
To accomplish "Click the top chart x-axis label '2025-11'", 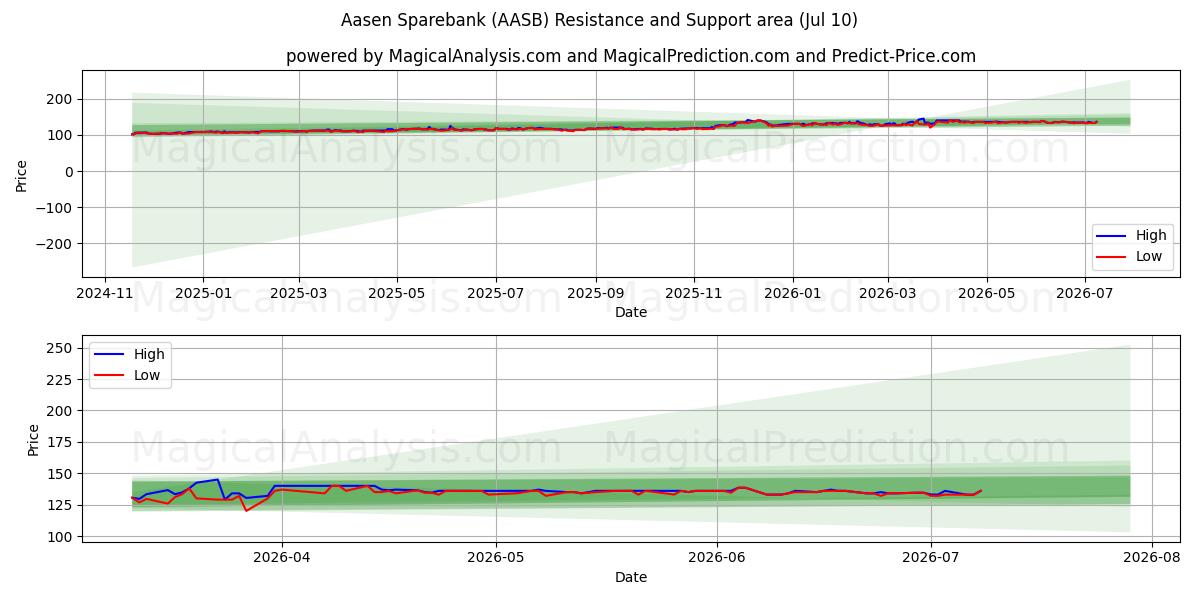I will tap(694, 295).
